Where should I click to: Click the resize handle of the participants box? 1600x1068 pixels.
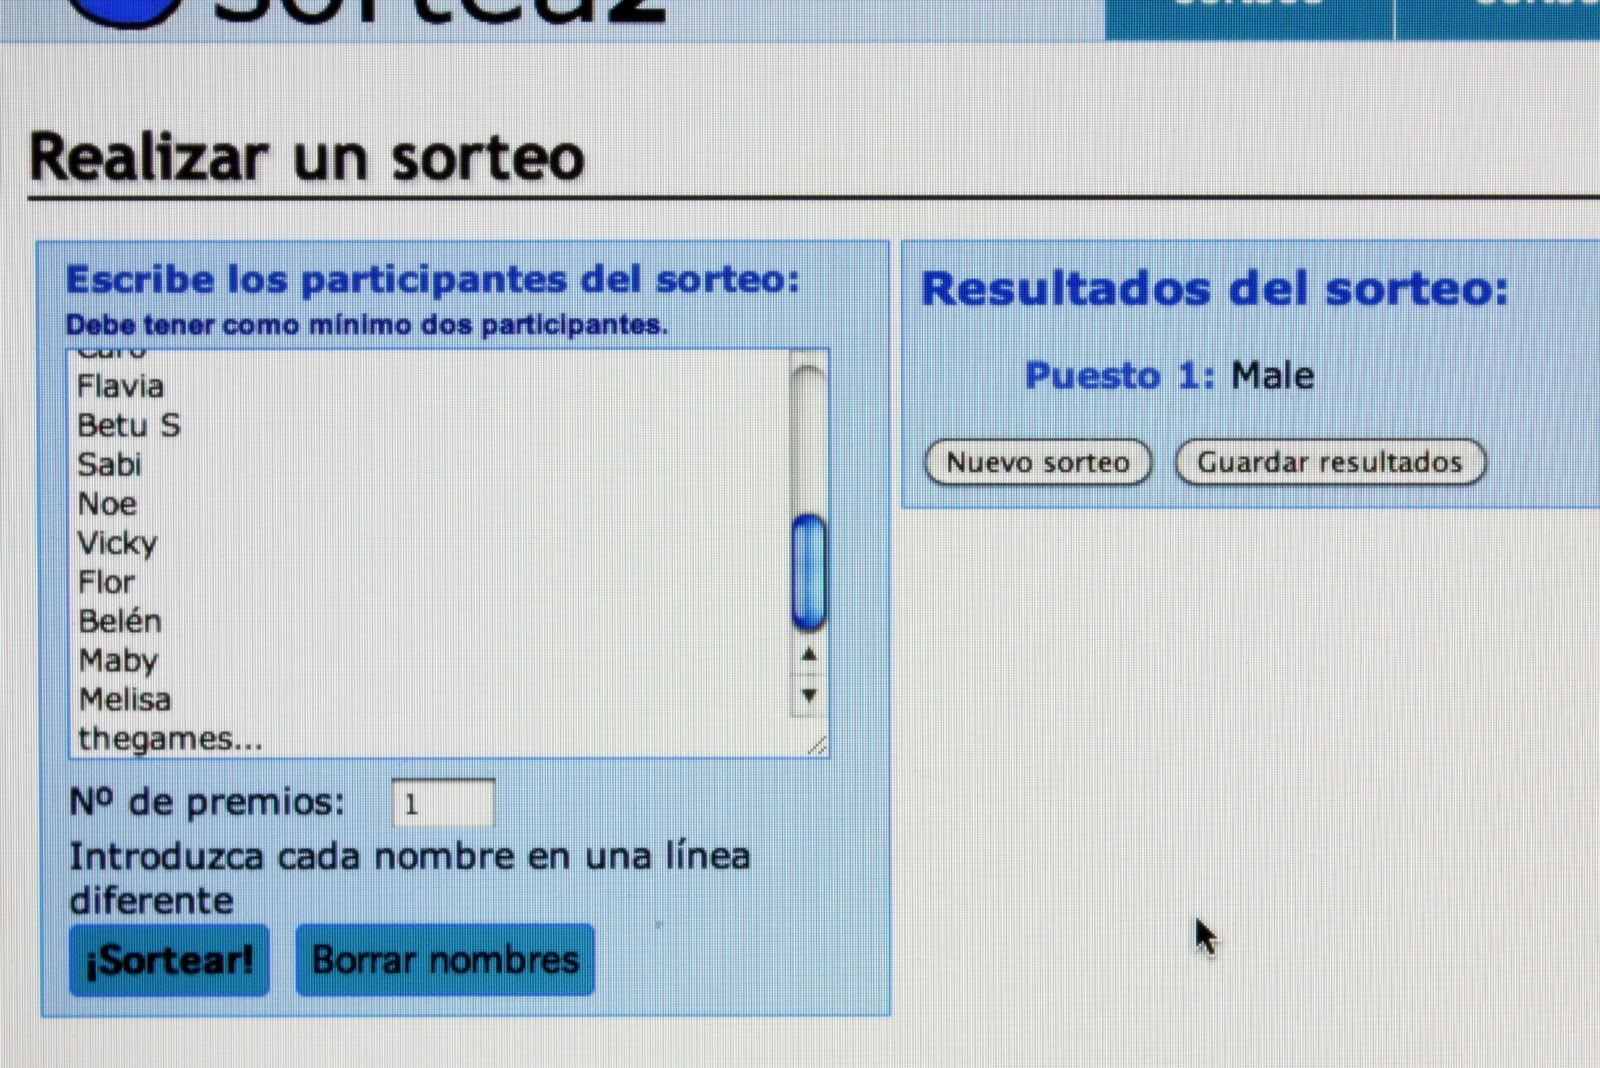818,745
